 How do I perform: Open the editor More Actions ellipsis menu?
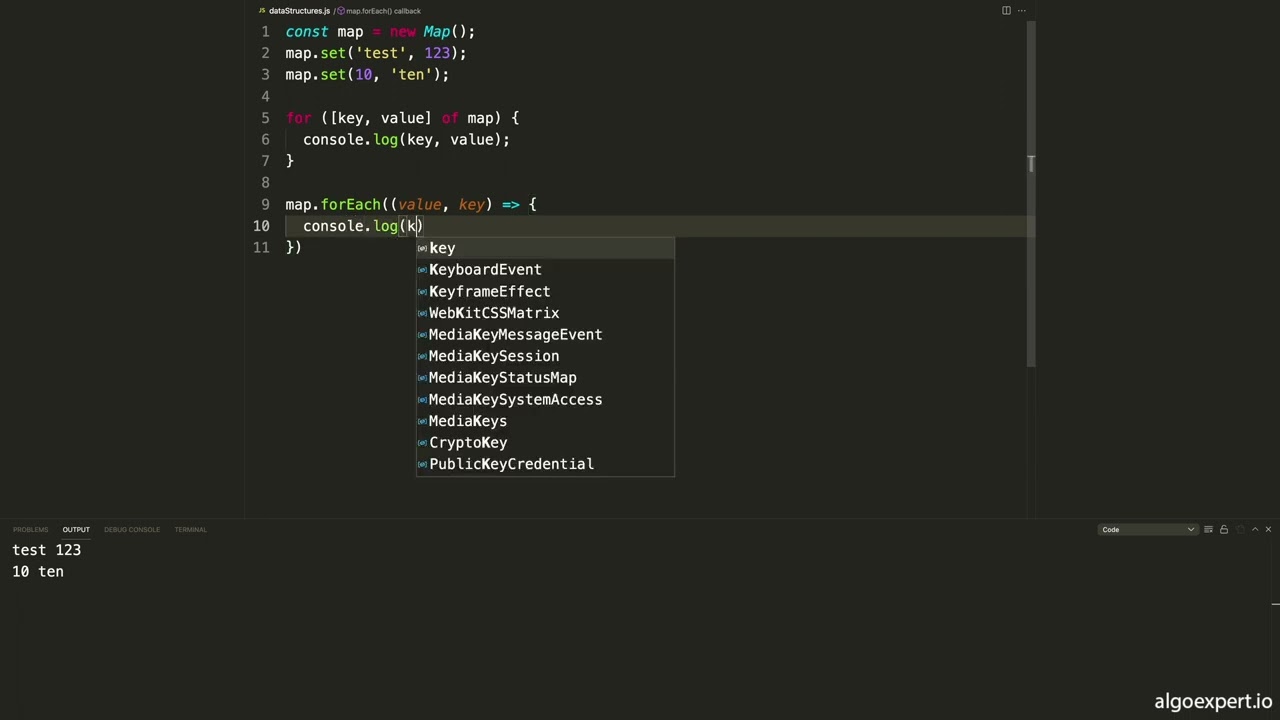pyautogui.click(x=1021, y=10)
